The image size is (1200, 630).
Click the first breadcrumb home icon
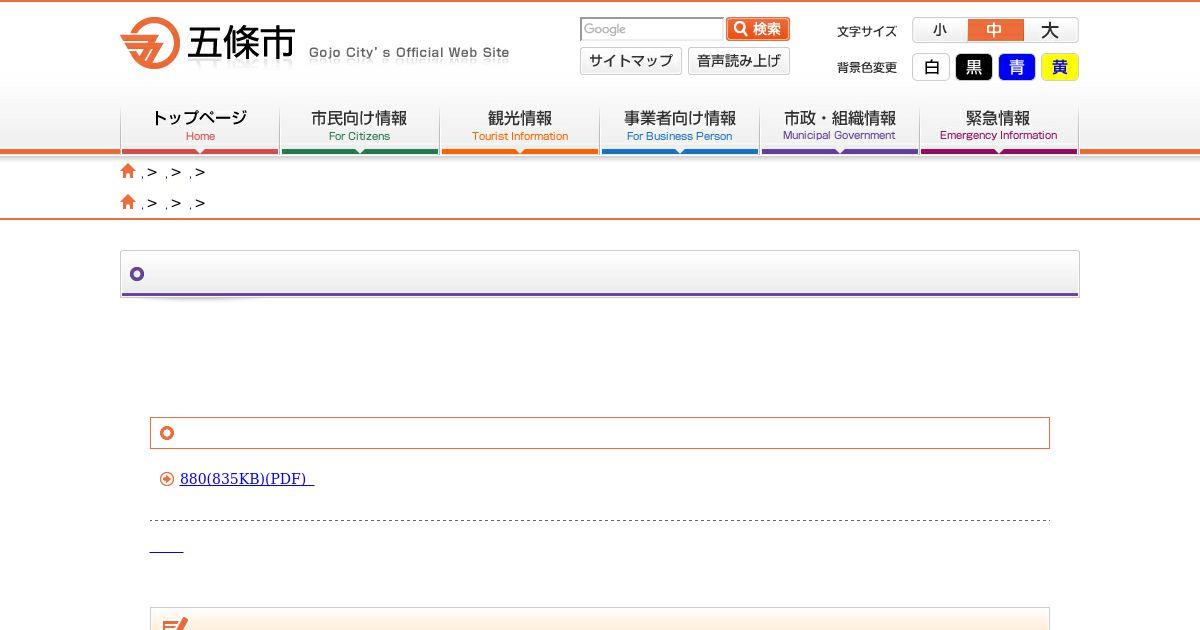tap(128, 171)
